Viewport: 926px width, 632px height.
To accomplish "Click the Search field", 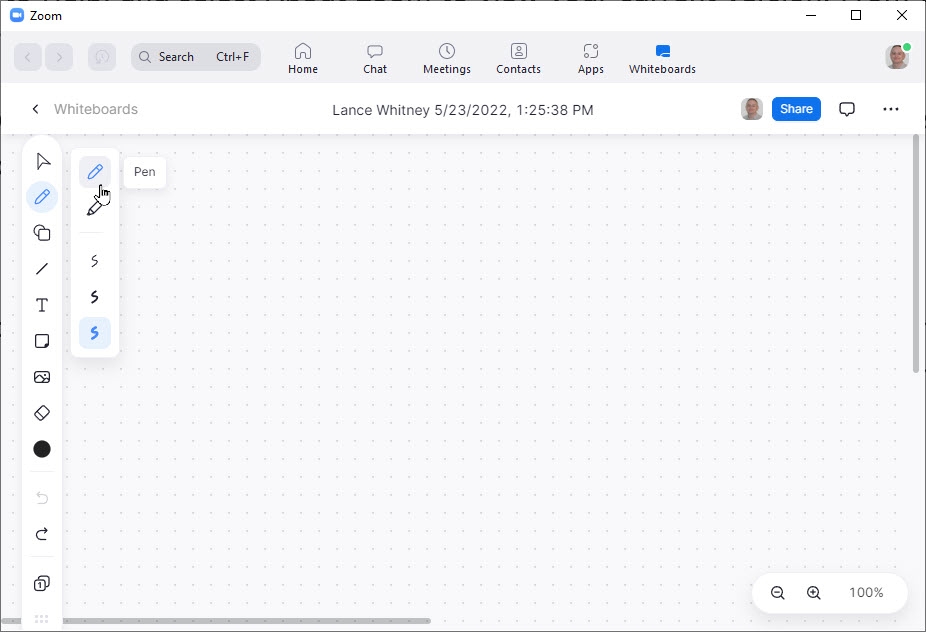I will (x=195, y=57).
